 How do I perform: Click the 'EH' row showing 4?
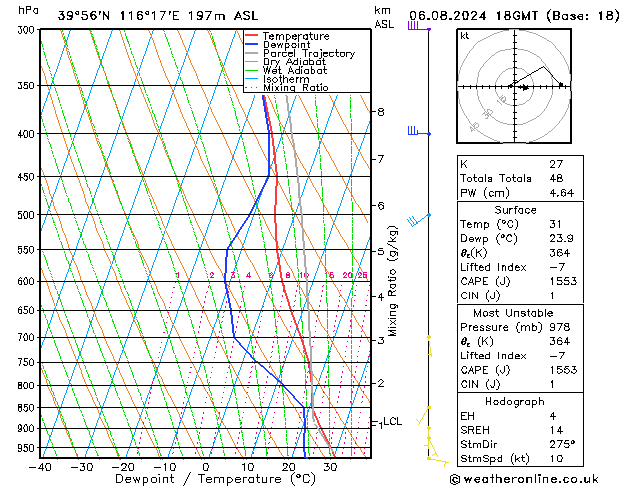click(x=520, y=416)
